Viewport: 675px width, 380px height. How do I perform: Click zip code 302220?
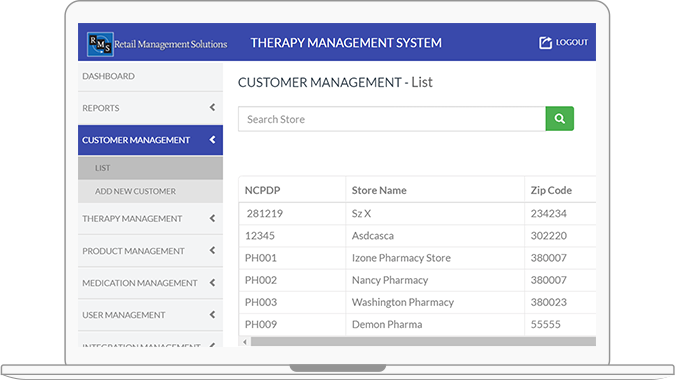point(548,236)
